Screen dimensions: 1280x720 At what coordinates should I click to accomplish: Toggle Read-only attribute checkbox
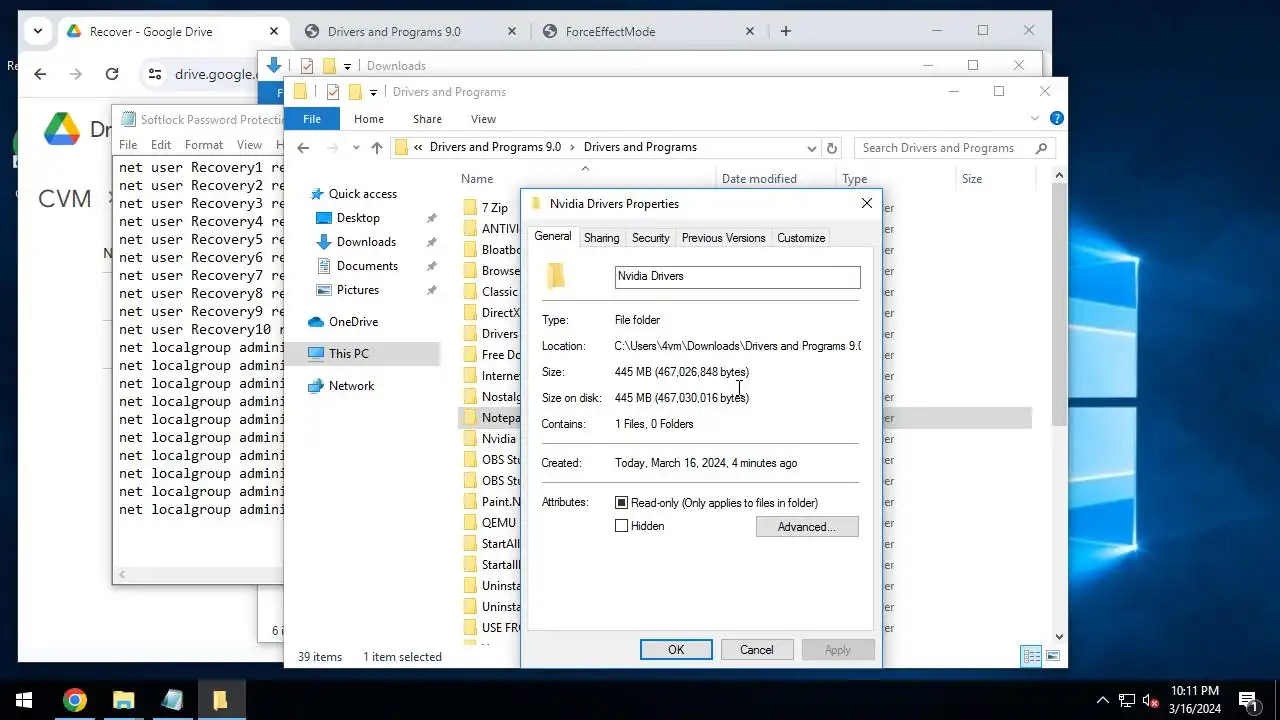(x=621, y=503)
